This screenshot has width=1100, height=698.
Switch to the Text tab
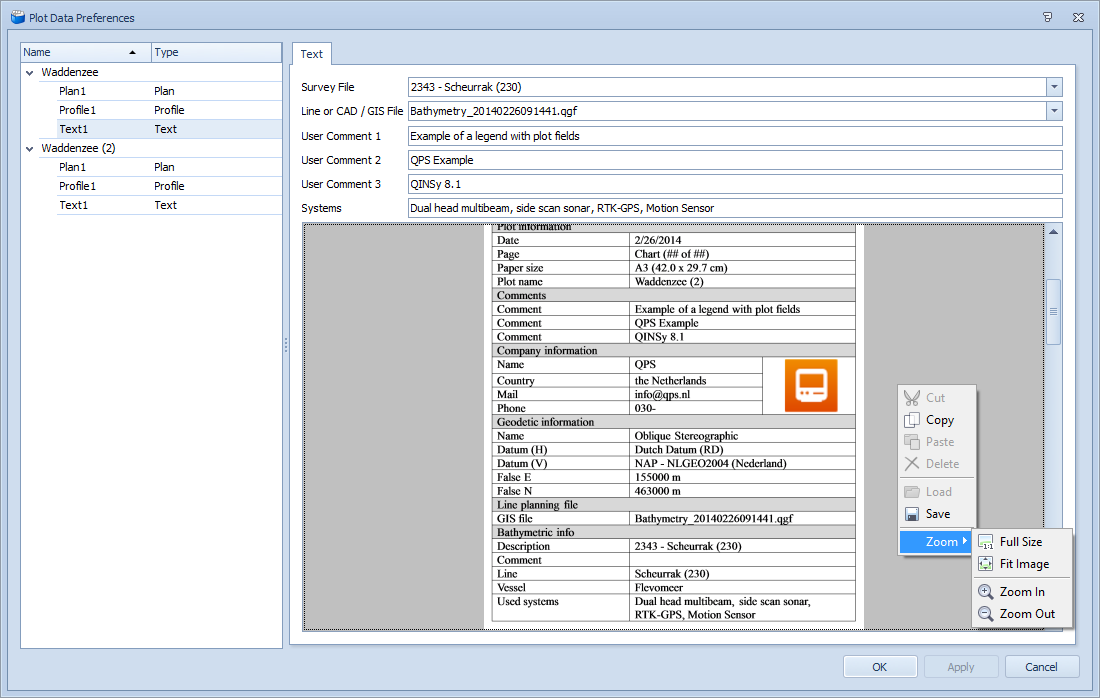[x=312, y=54]
